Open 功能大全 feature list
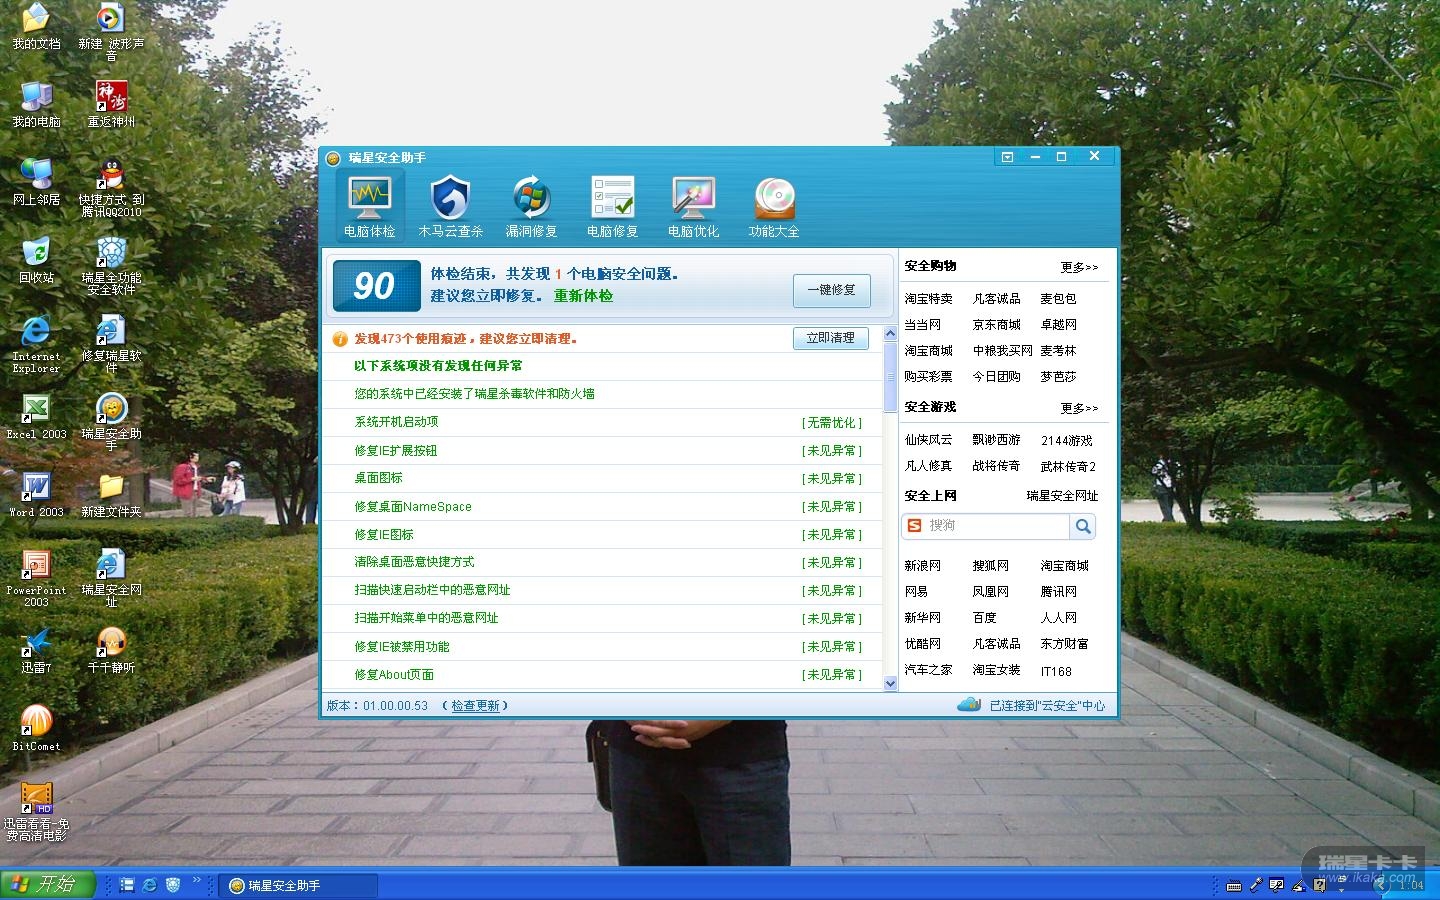 [x=774, y=206]
